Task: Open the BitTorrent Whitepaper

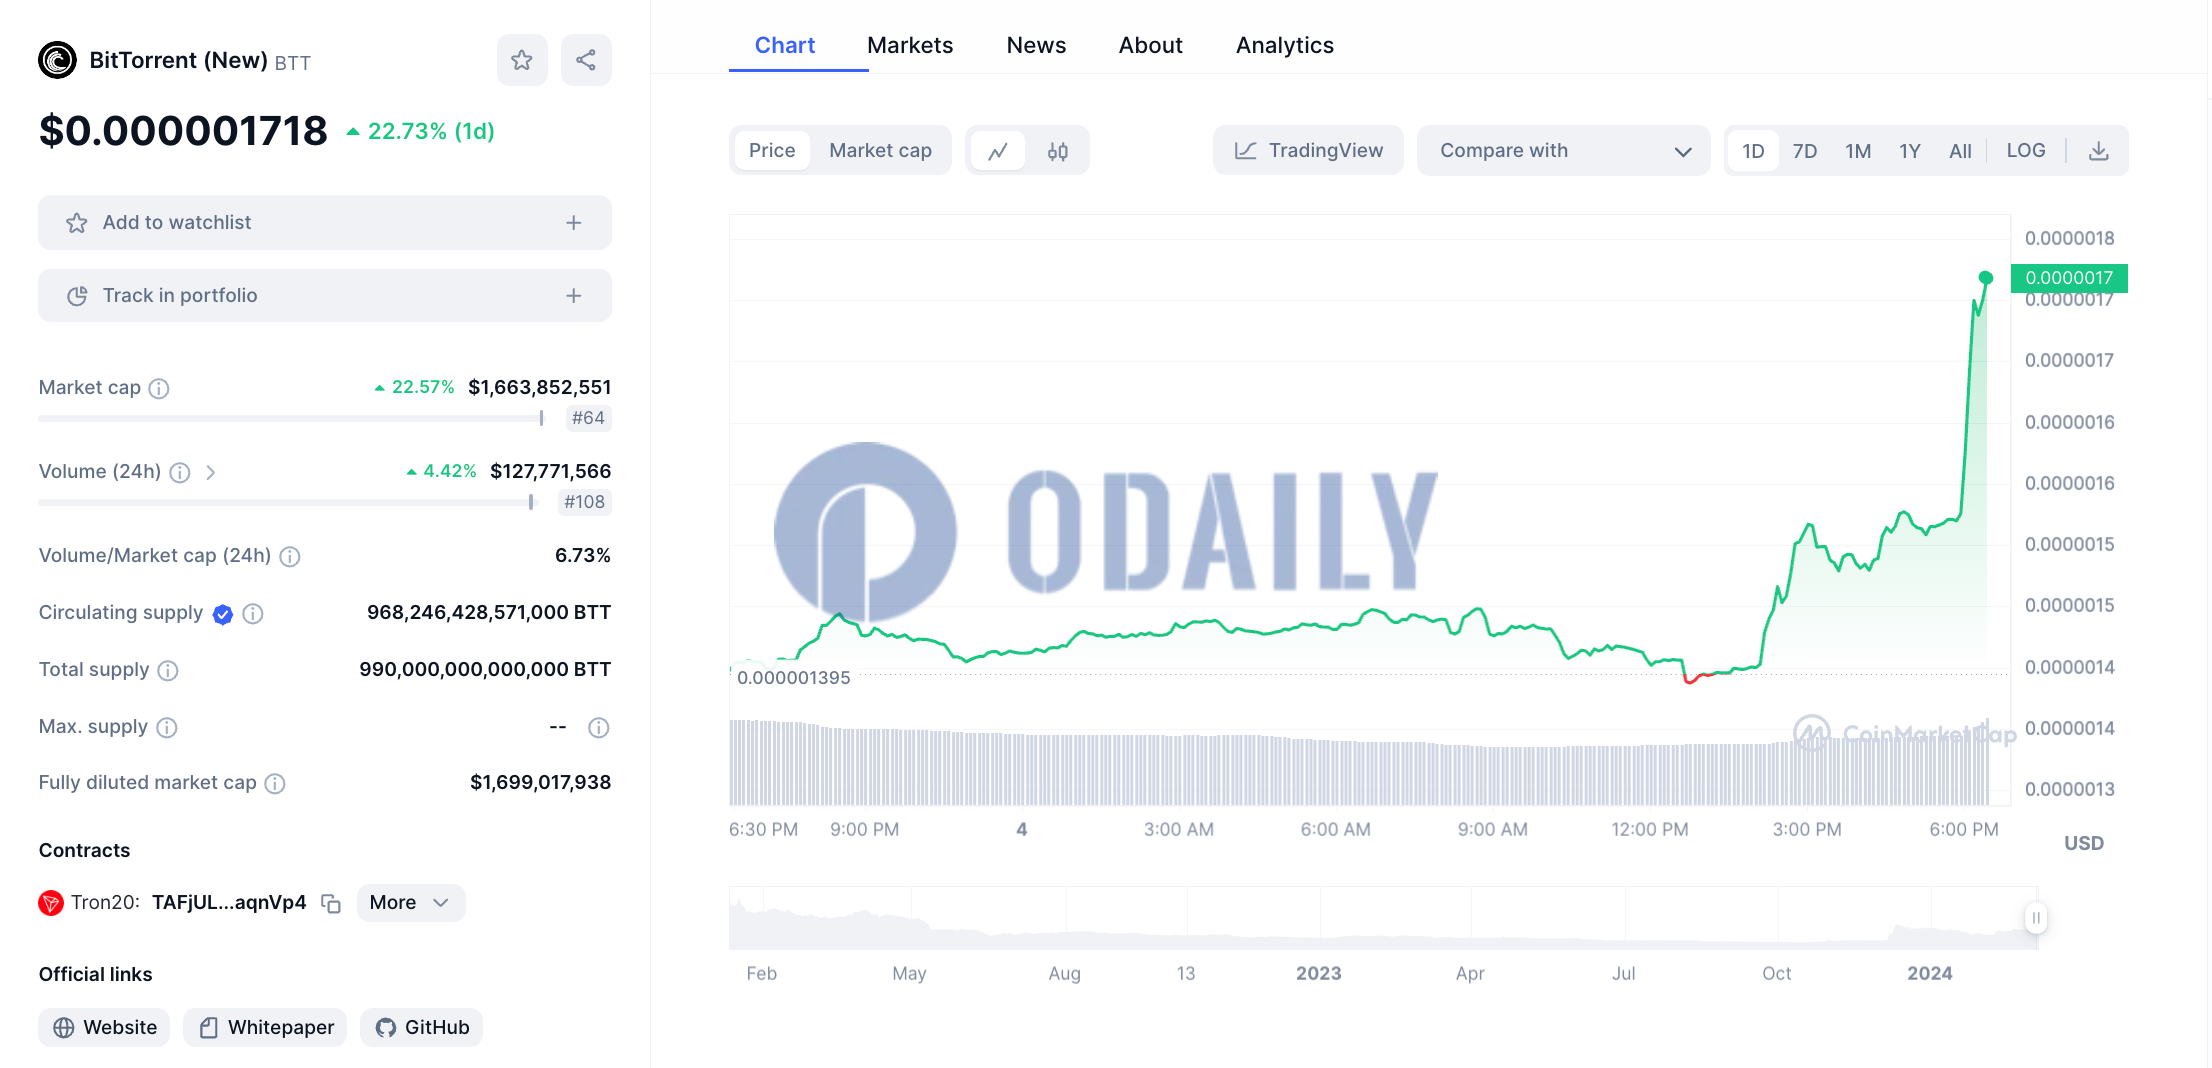Action: pos(264,1027)
